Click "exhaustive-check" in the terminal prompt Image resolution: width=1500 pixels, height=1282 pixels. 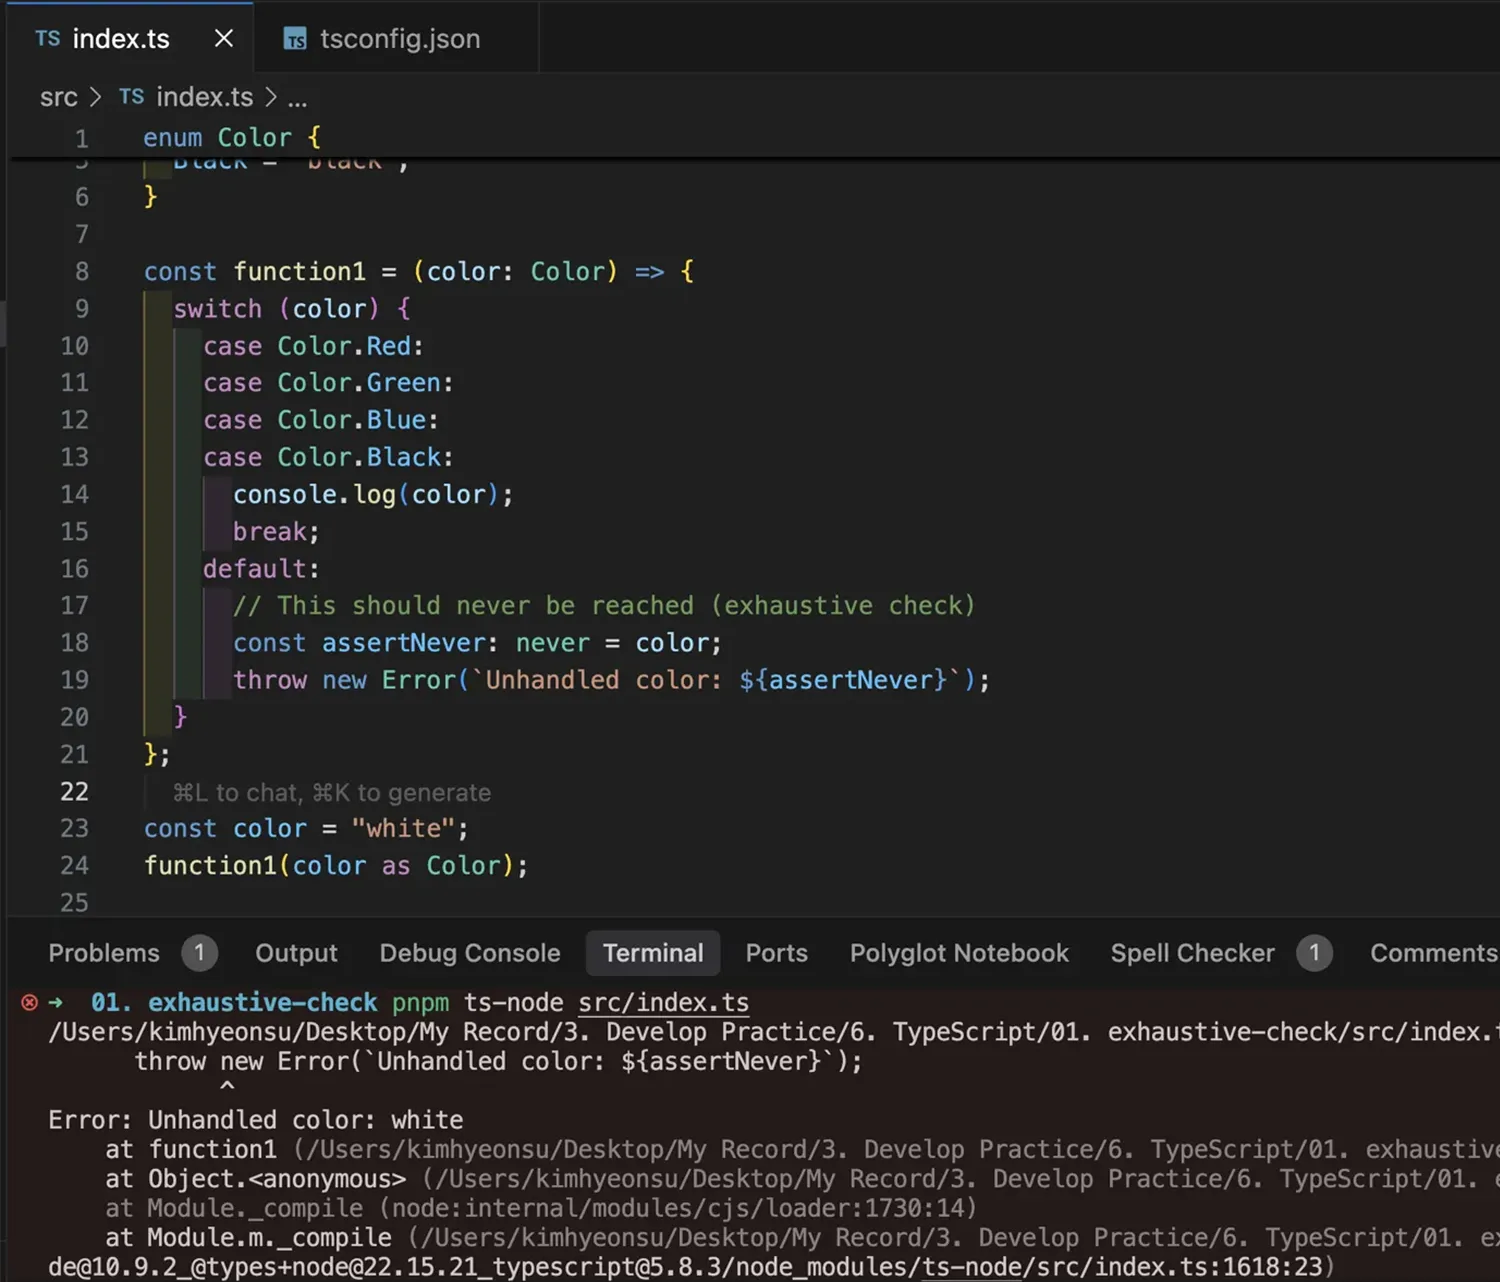[x=263, y=1003]
